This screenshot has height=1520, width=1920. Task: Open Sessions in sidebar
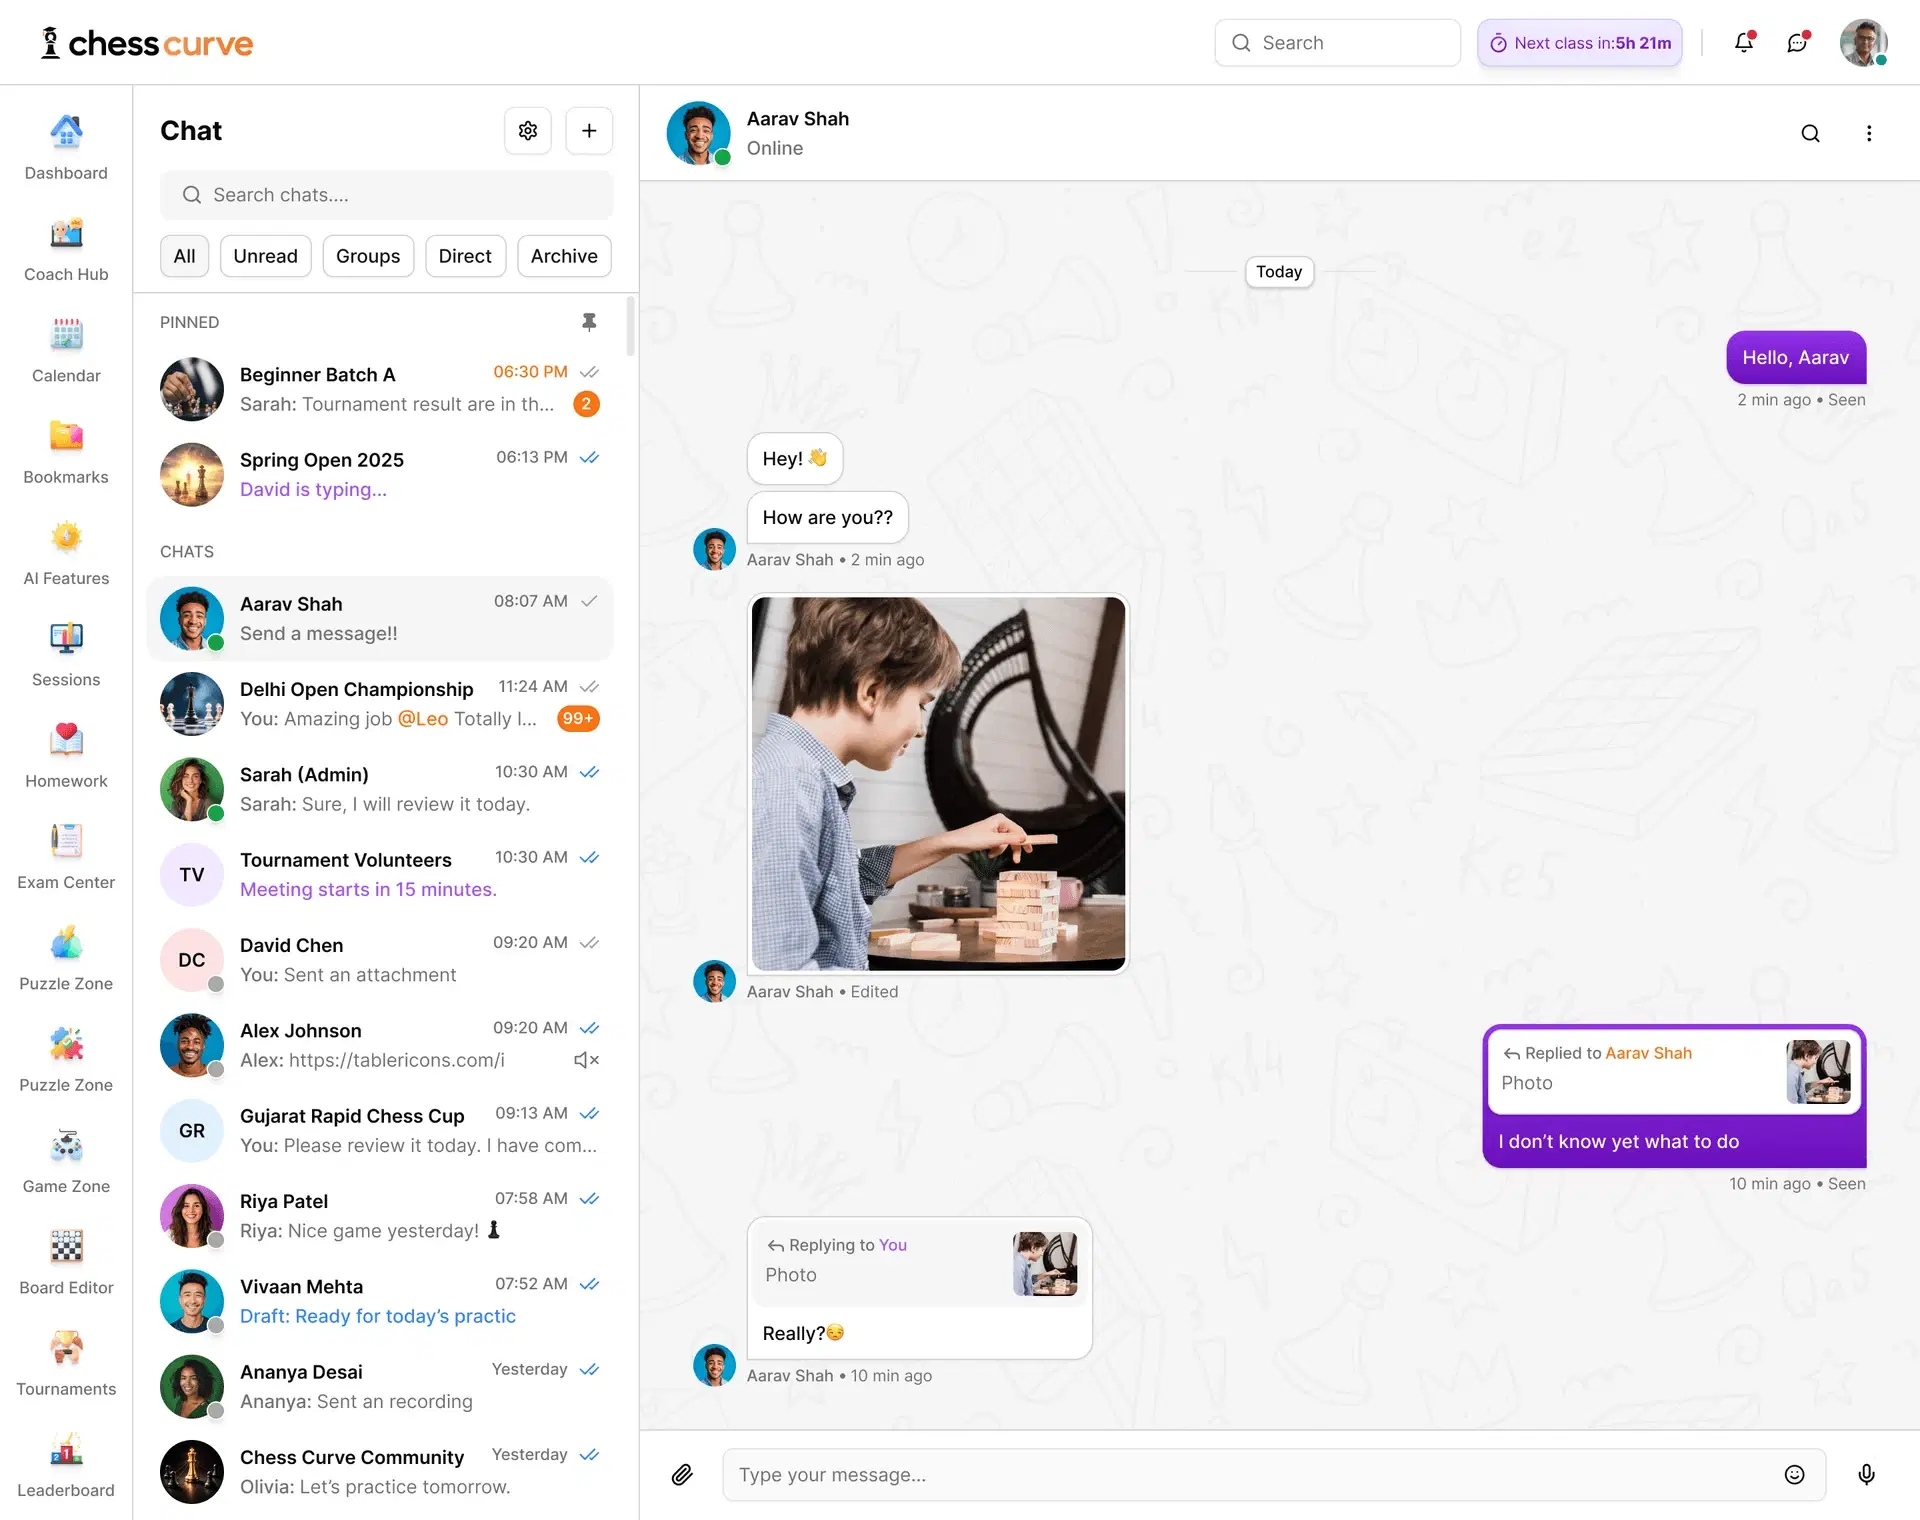(x=66, y=654)
